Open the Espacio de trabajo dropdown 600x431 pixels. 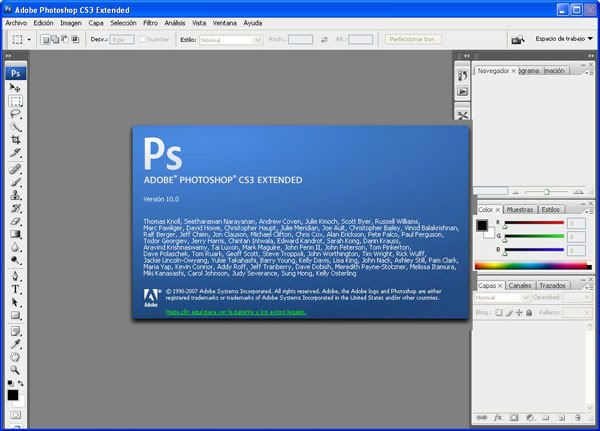[564, 39]
